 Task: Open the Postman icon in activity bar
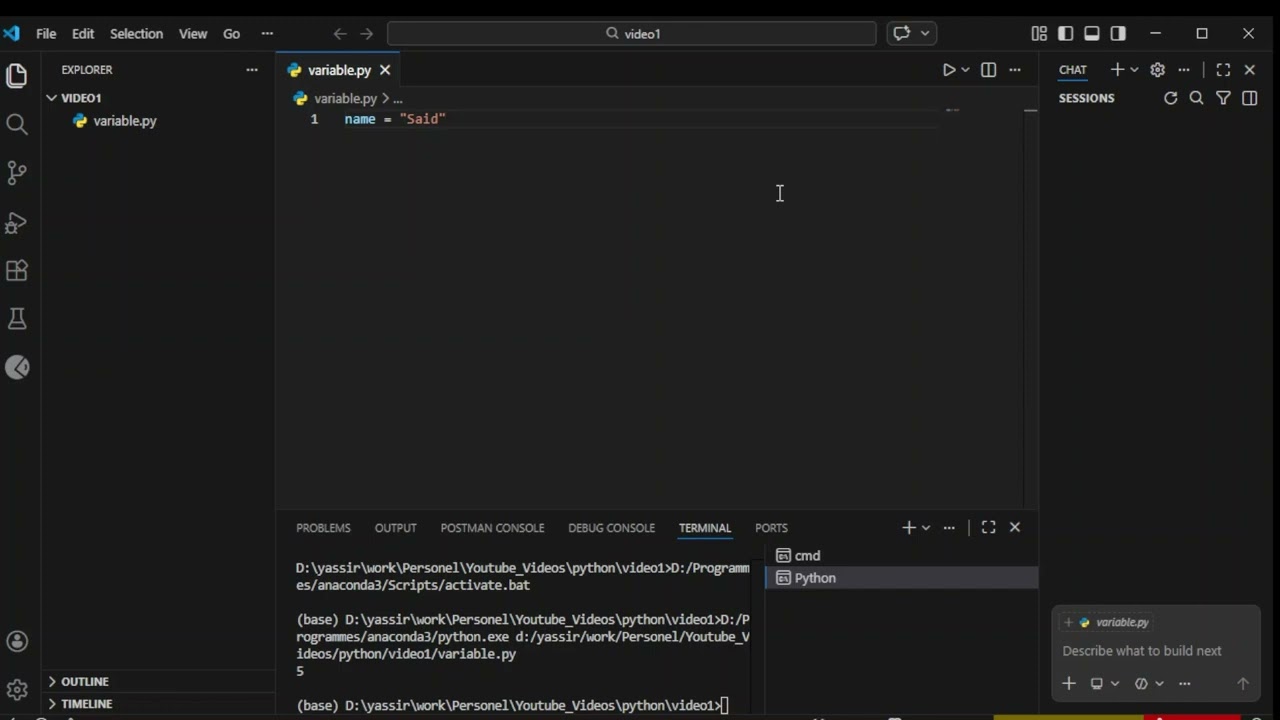click(x=17, y=367)
